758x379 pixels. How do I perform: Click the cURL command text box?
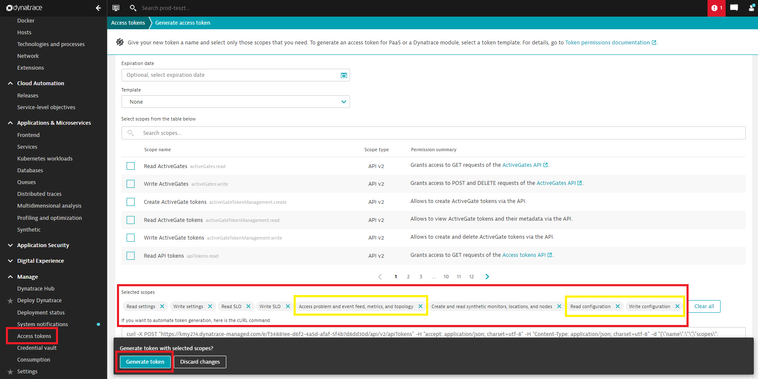433,334
